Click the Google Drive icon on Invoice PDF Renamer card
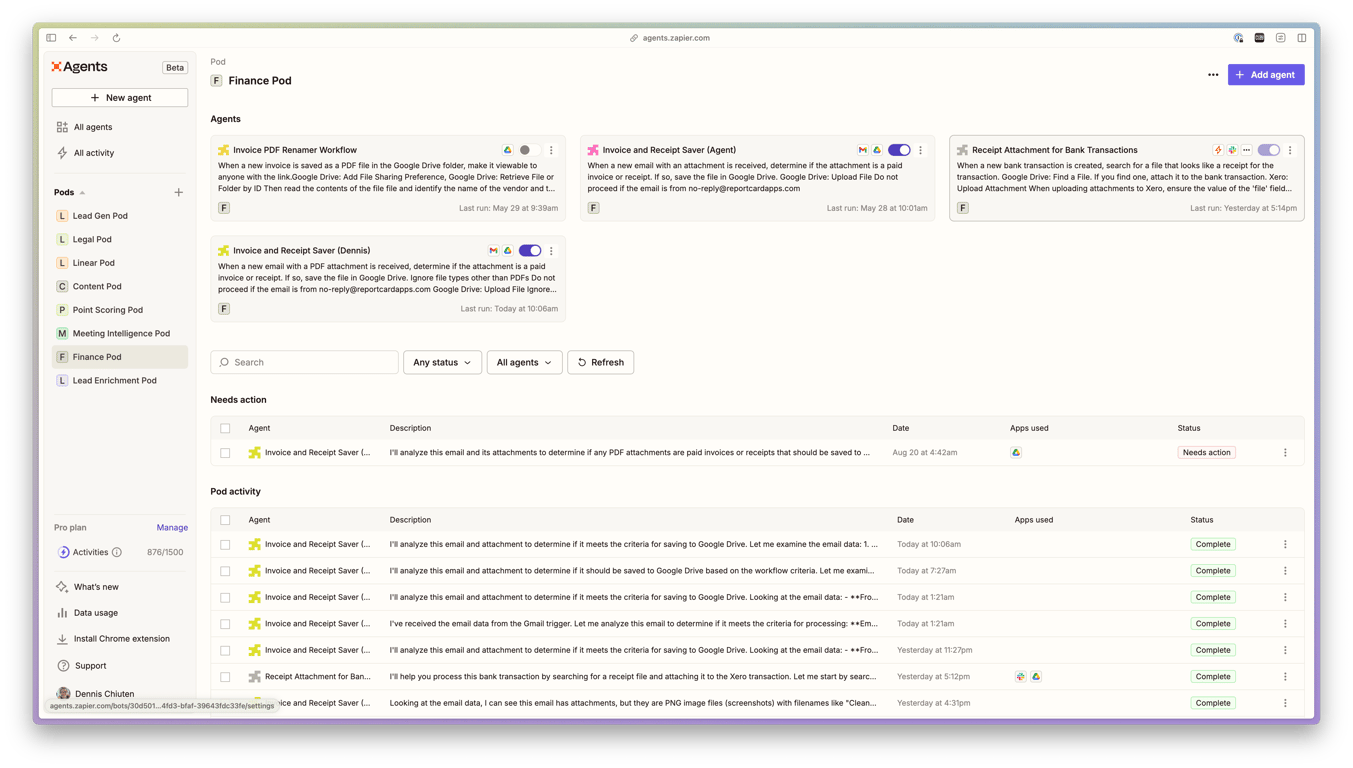The width and height of the screenshot is (1353, 768). tap(508, 150)
